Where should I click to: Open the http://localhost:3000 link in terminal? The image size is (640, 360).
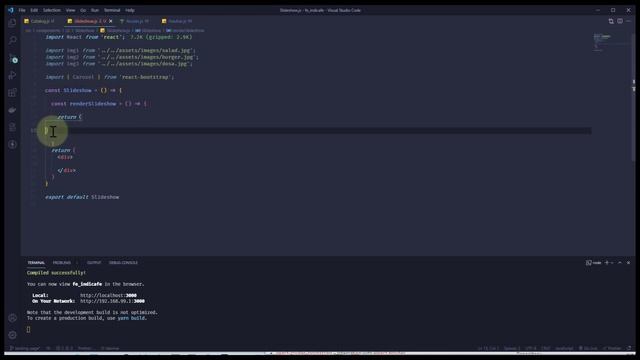(108, 295)
